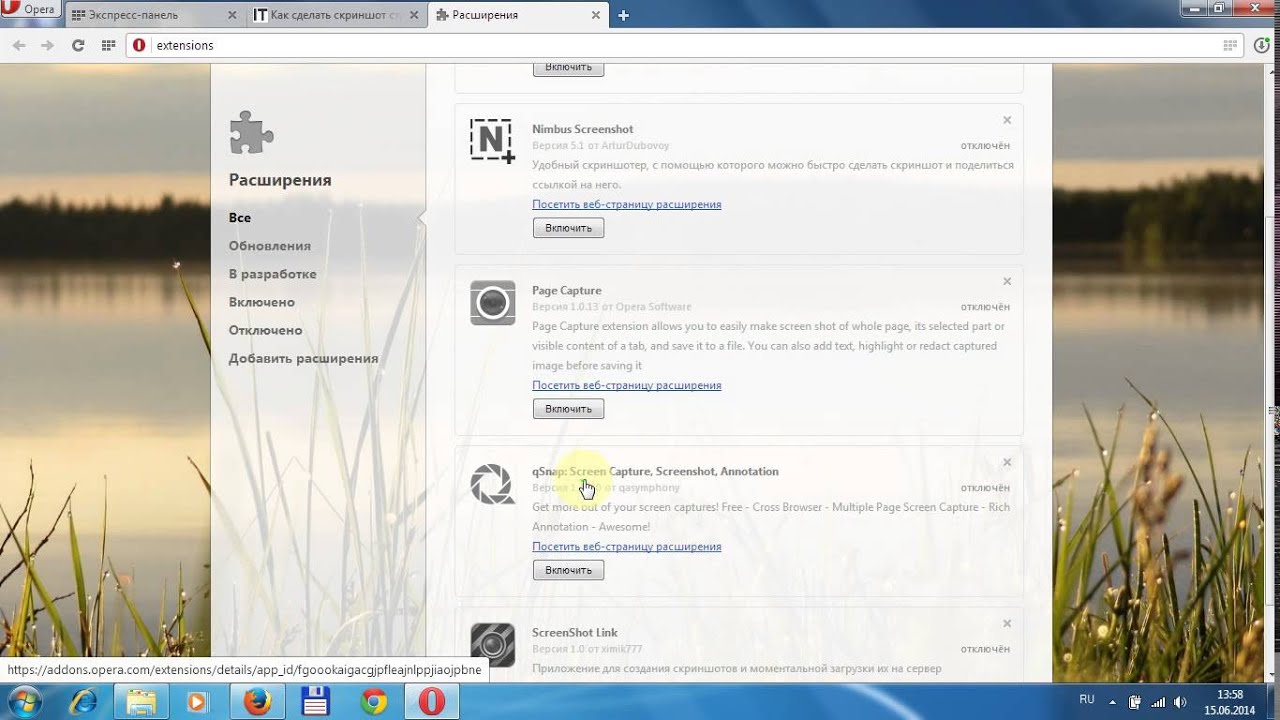
Task: Click the Page Capture title
Action: click(566, 290)
